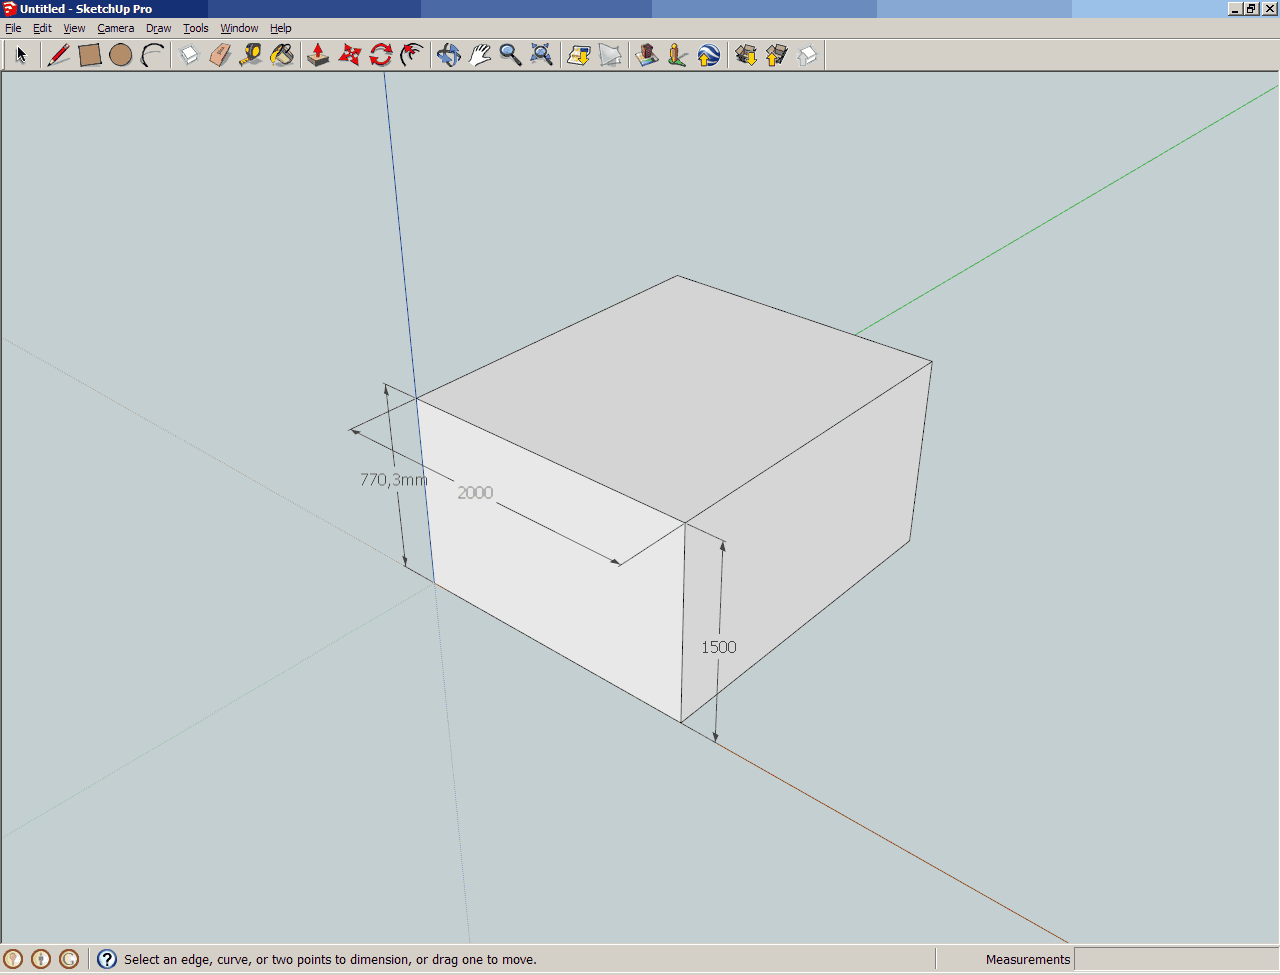
Task: Select the Move tool with red arrows
Action: pyautogui.click(x=349, y=55)
